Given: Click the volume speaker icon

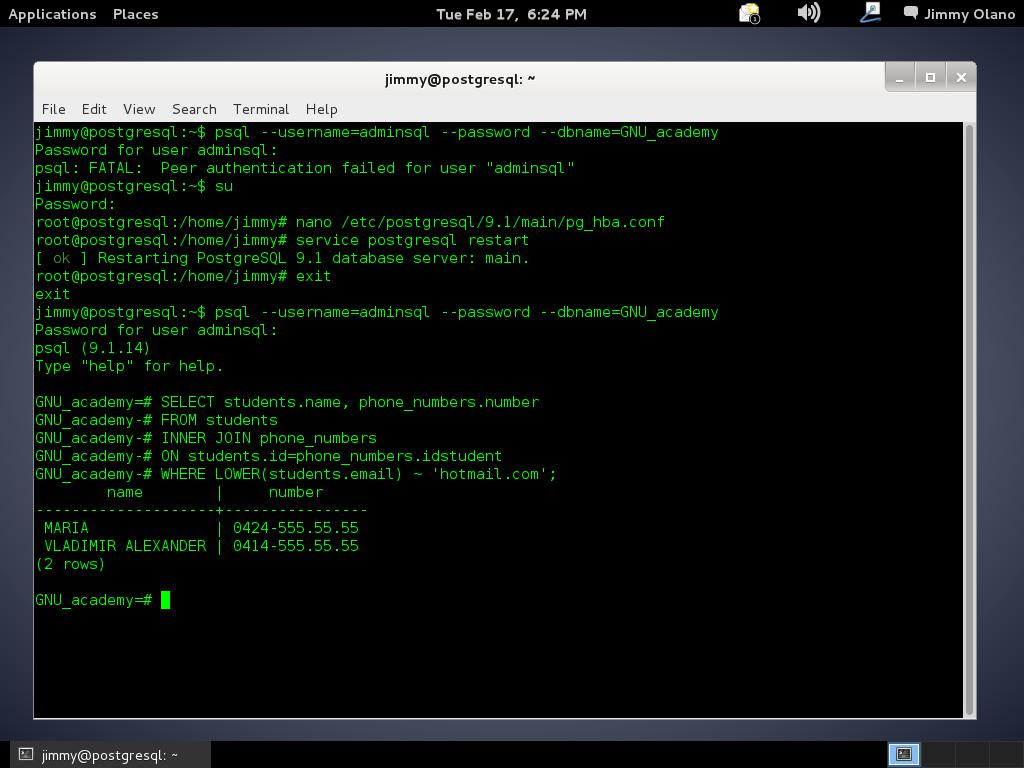Looking at the screenshot, I should (808, 13).
